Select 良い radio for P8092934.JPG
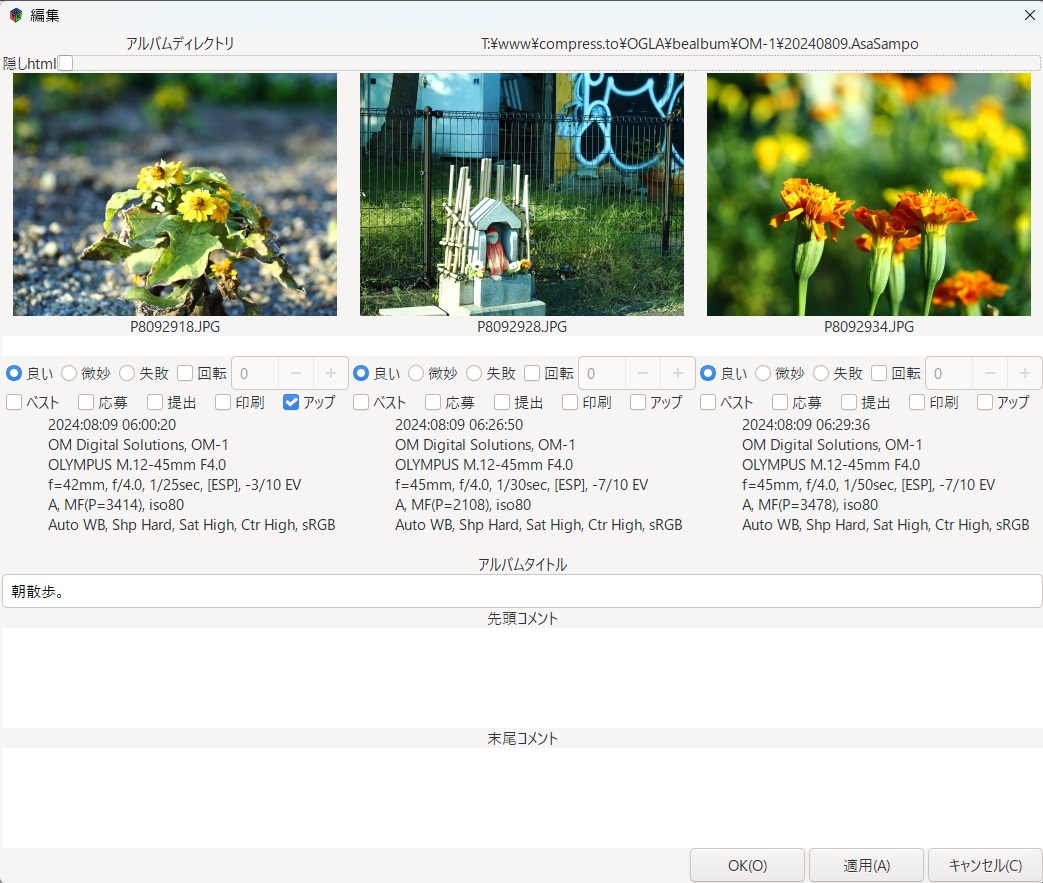The height and width of the screenshot is (883, 1043). (x=708, y=373)
